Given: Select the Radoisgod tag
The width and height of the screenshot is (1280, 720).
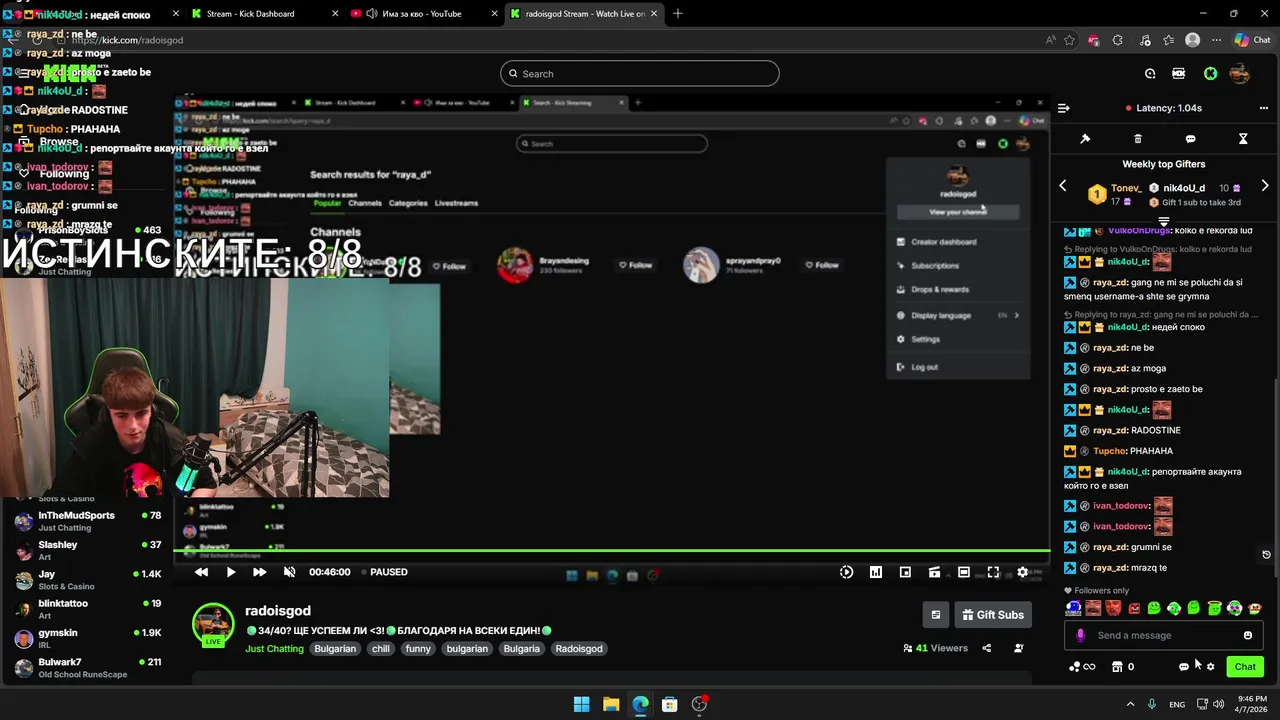Looking at the screenshot, I should tap(579, 649).
